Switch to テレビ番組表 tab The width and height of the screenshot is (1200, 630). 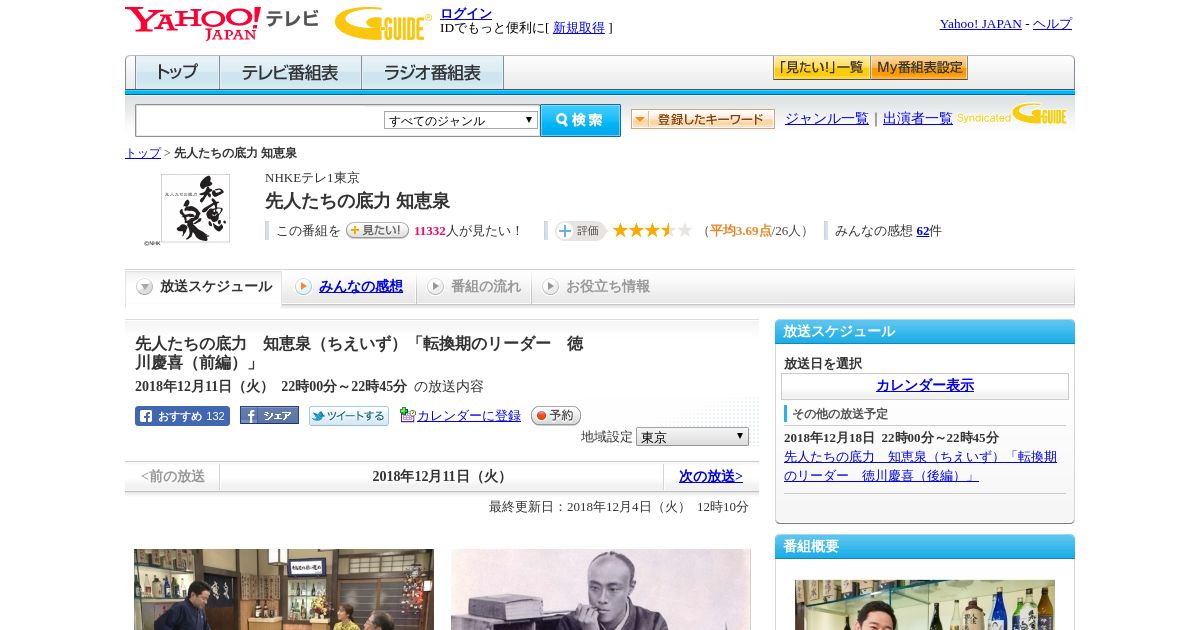click(290, 73)
